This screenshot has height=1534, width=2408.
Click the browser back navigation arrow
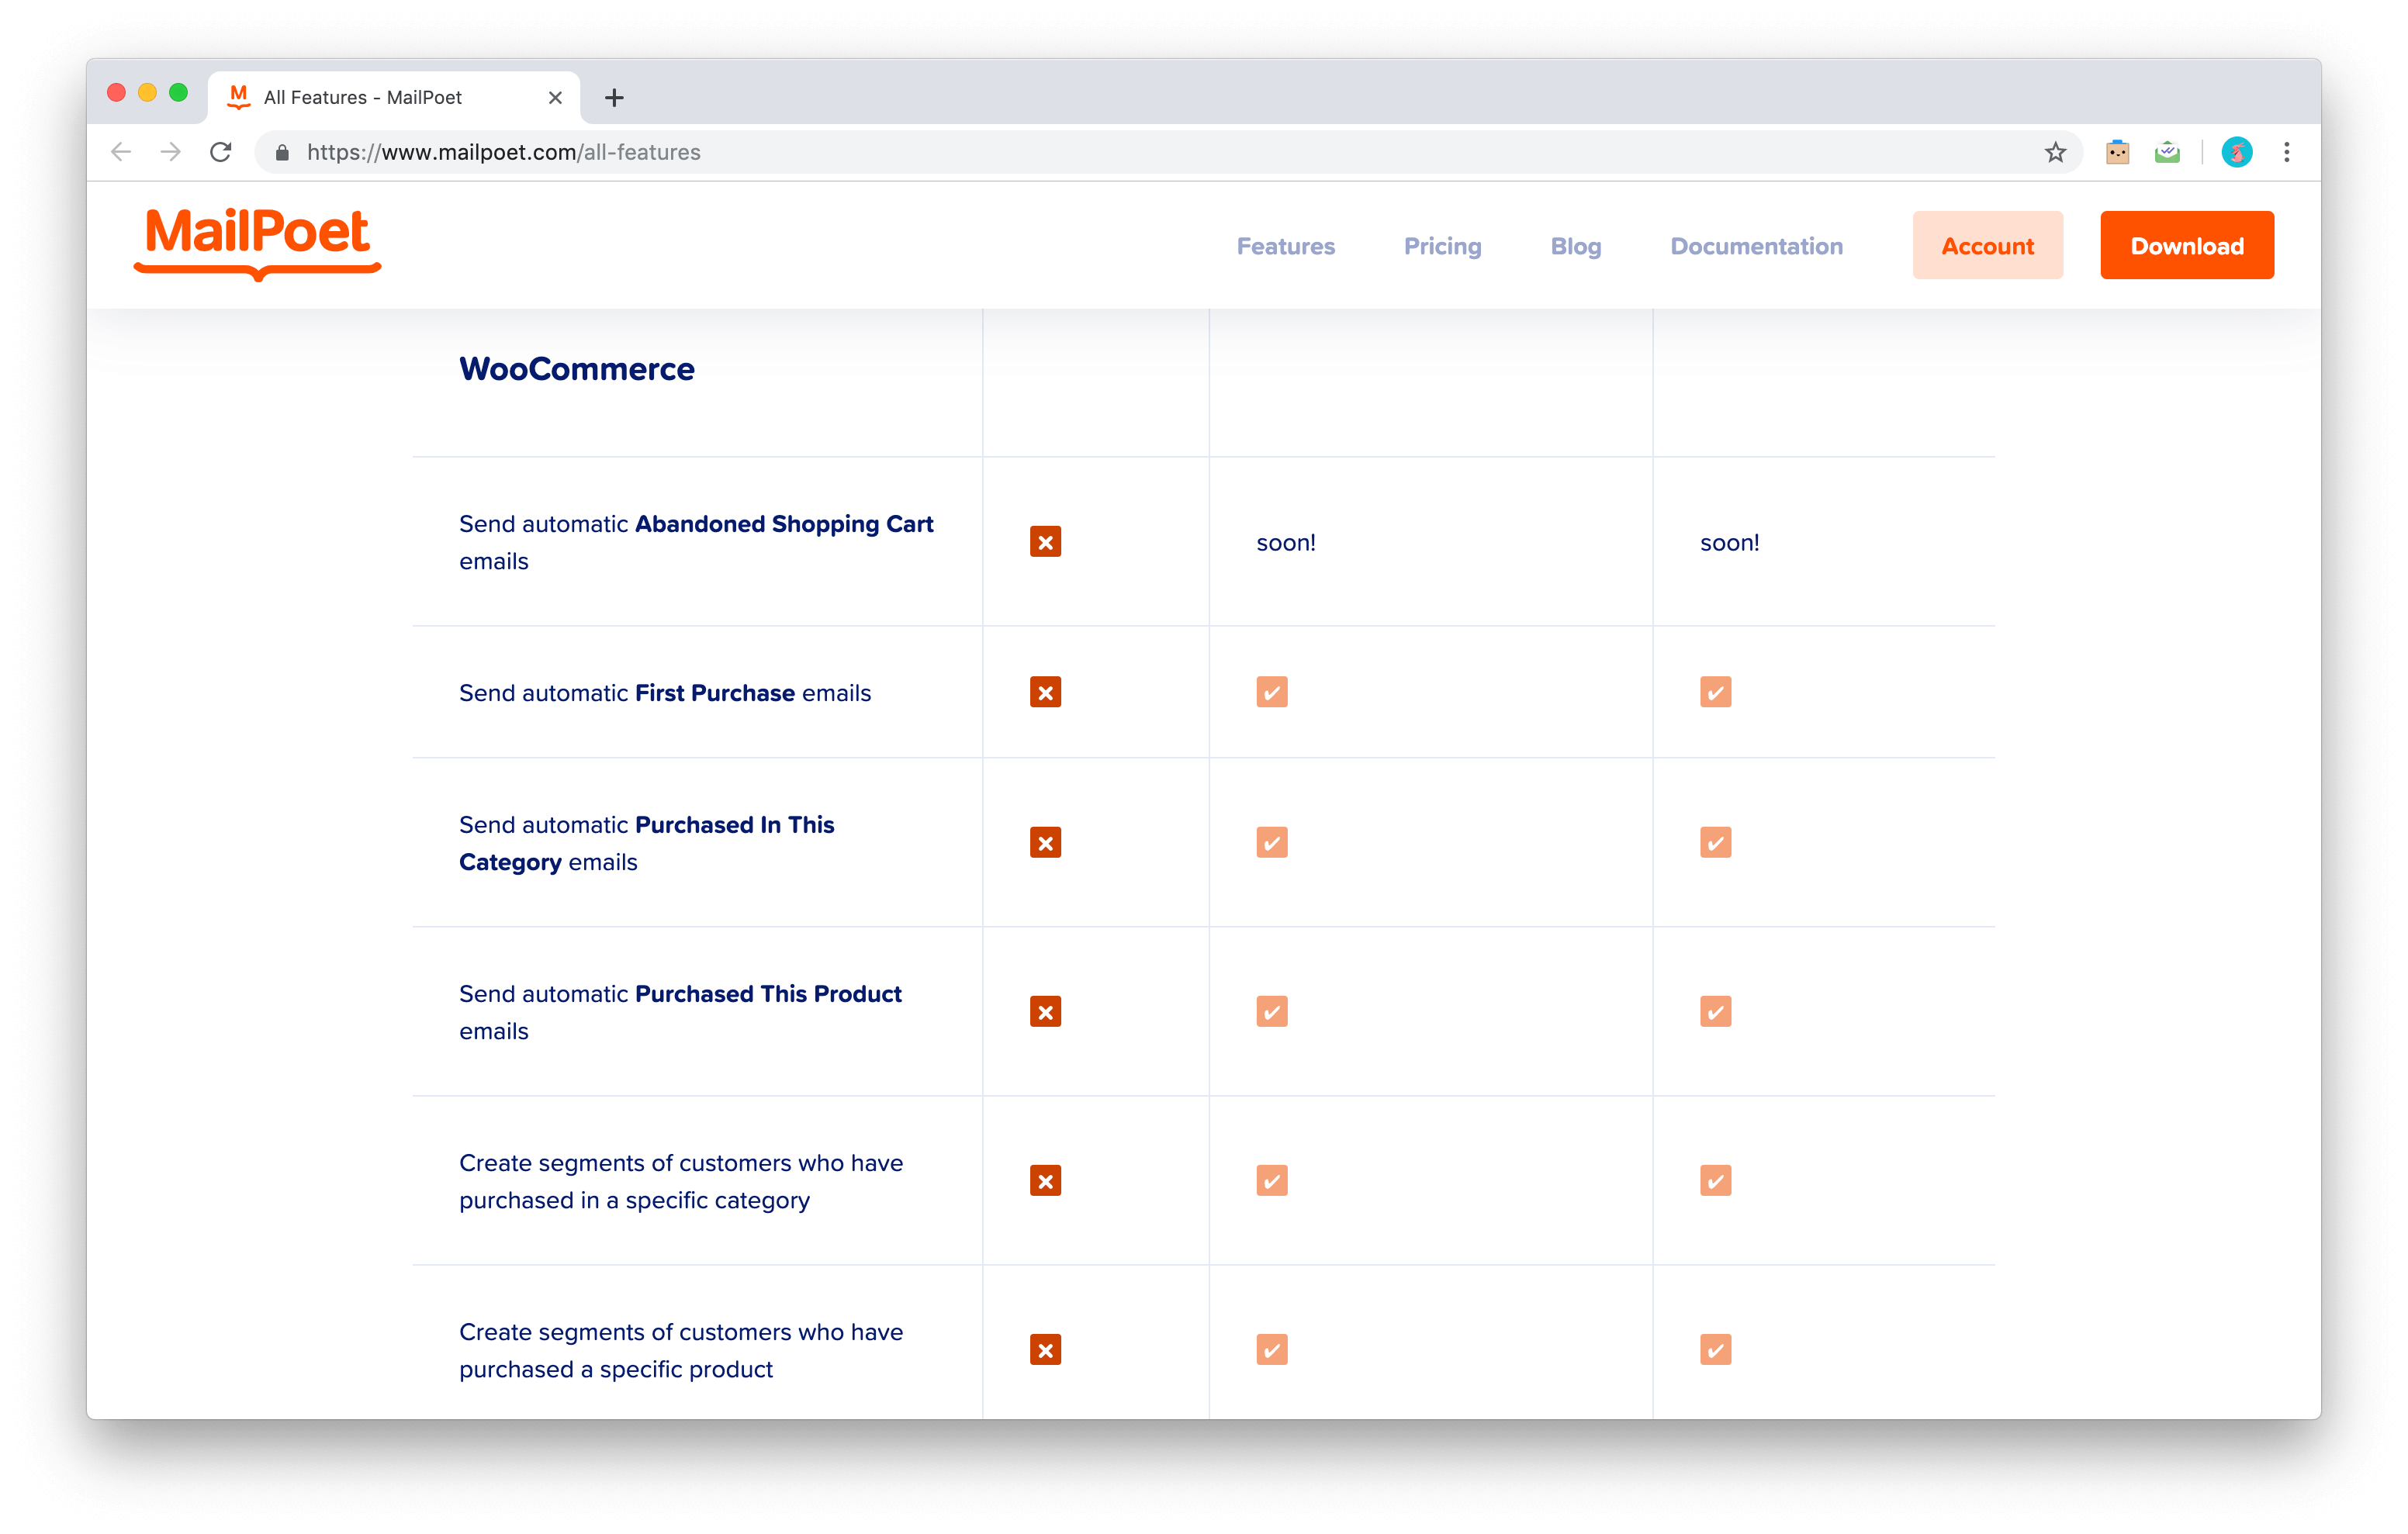pyautogui.click(x=118, y=151)
